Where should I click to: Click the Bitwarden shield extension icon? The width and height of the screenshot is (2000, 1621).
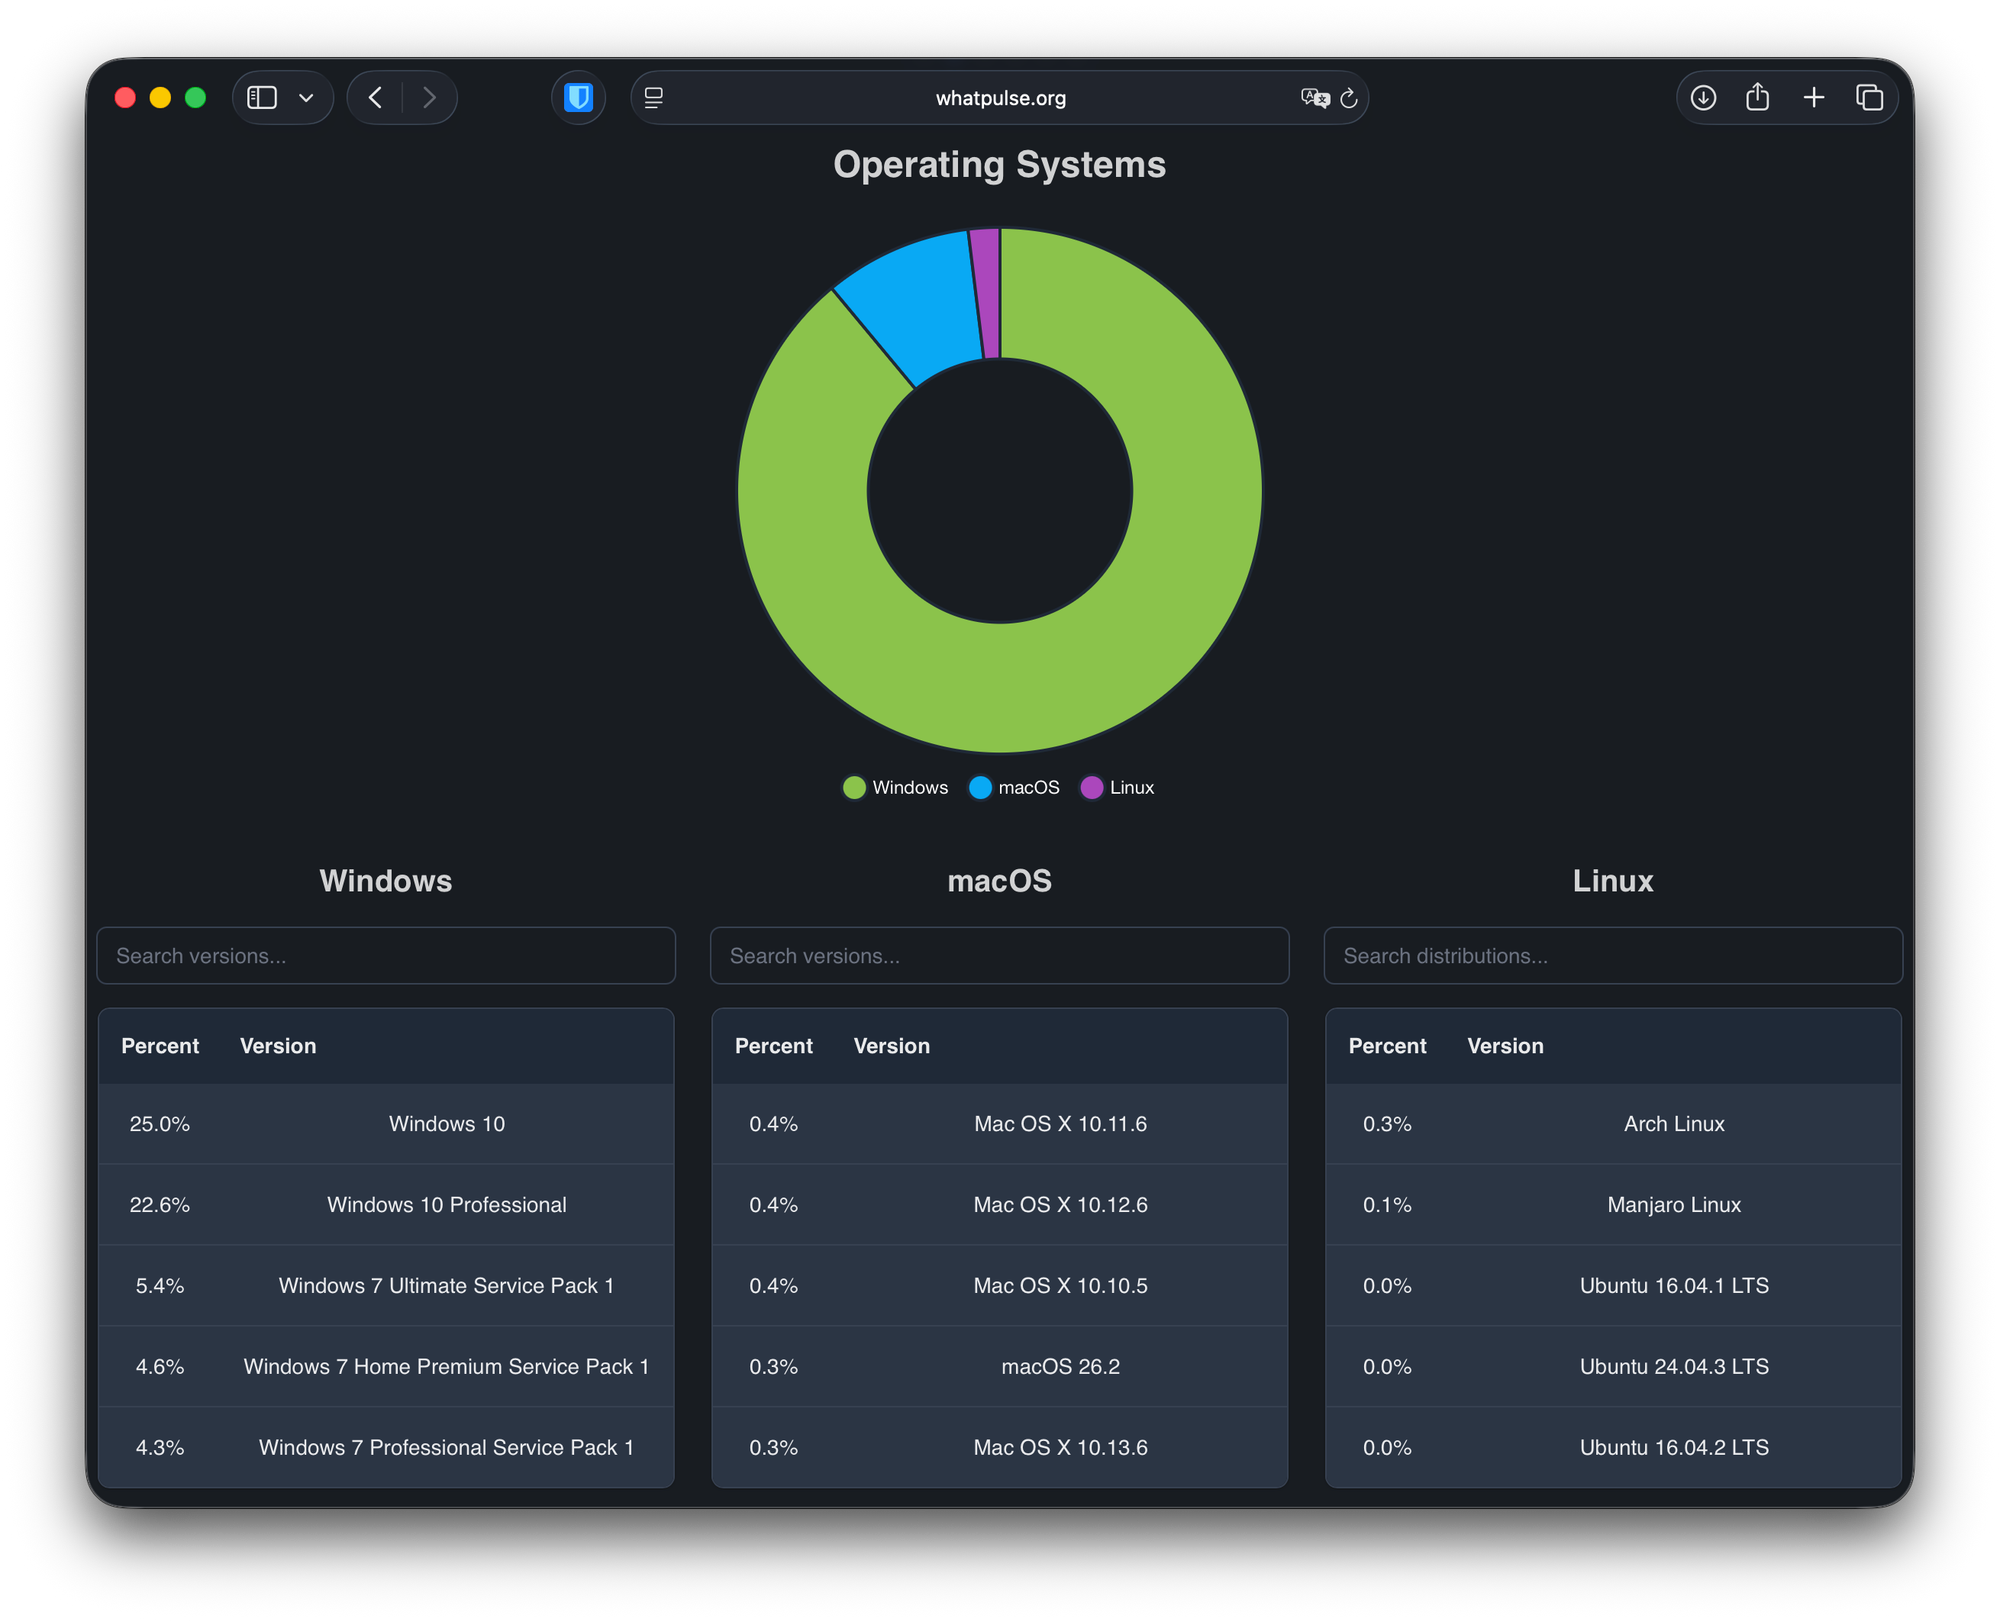578,98
